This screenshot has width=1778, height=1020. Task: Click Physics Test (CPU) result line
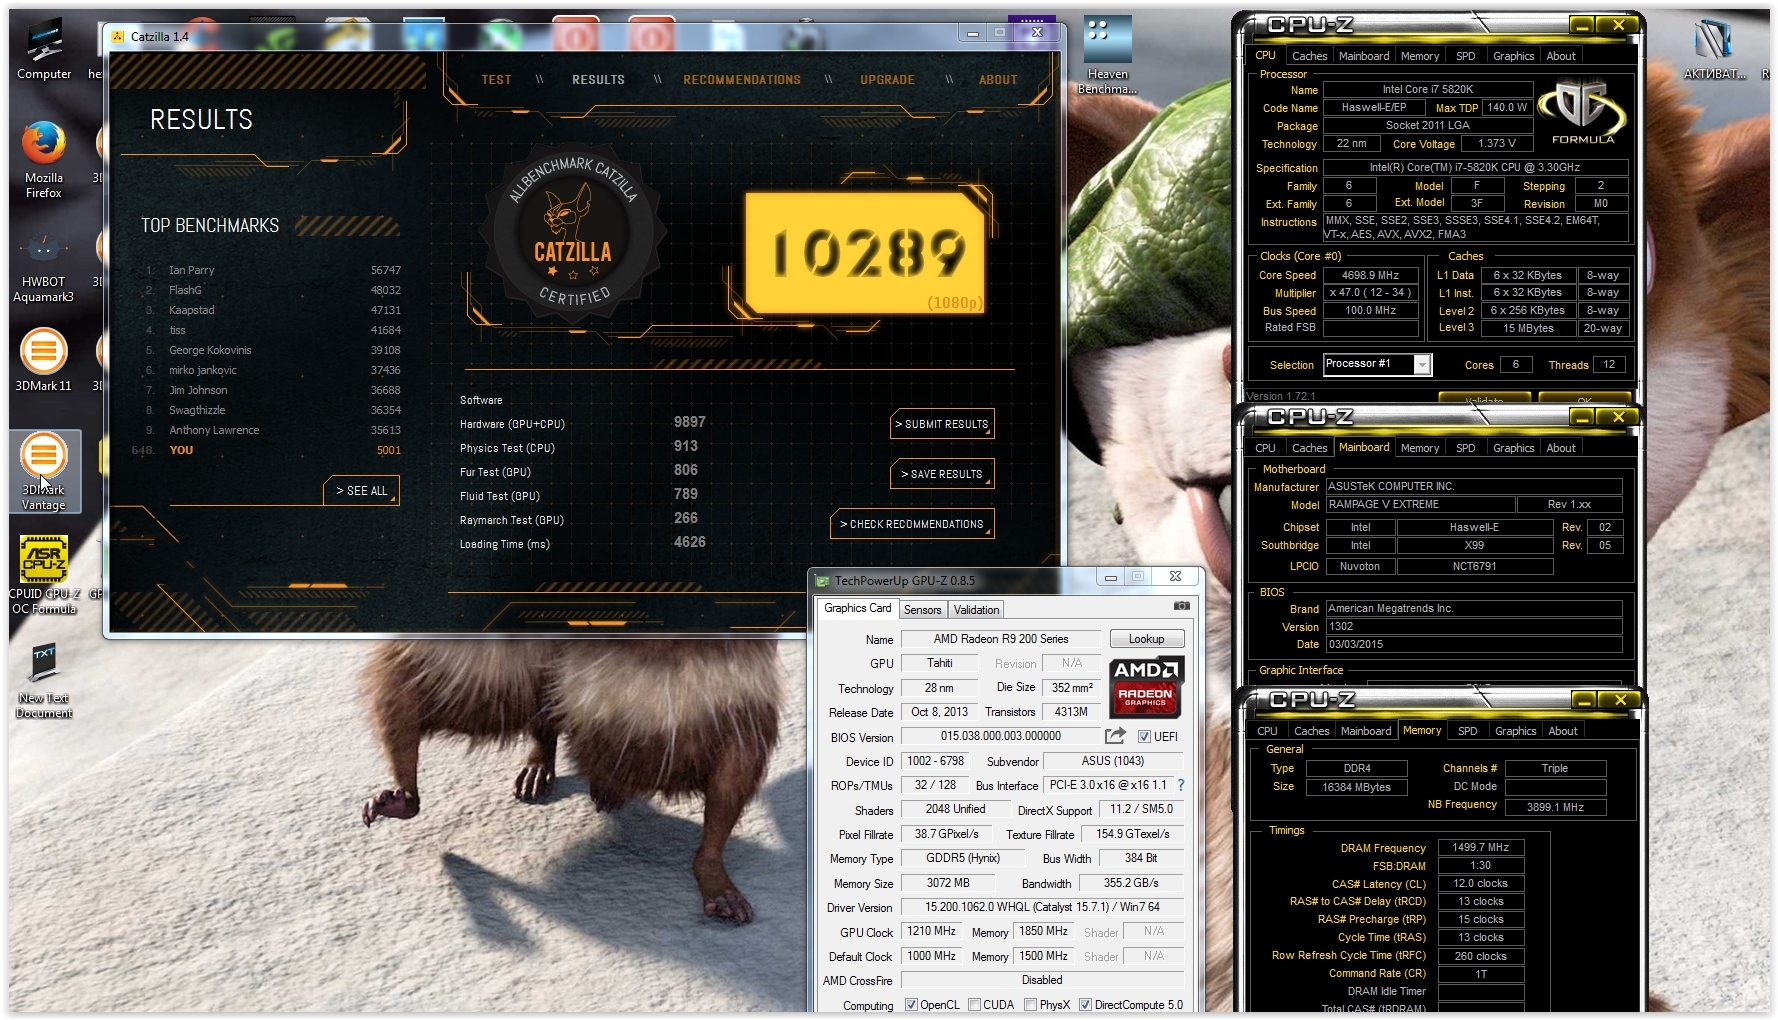pyautogui.click(x=580, y=447)
